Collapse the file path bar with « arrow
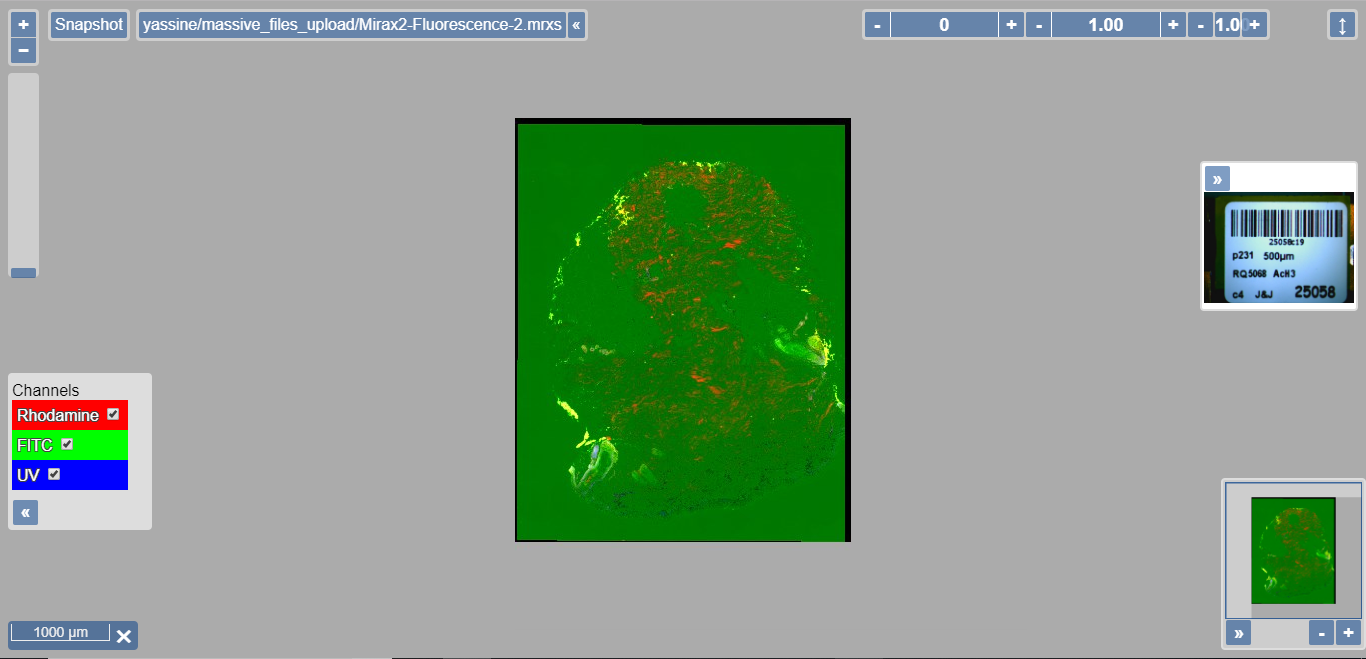This screenshot has height=659, width=1366. (576, 25)
